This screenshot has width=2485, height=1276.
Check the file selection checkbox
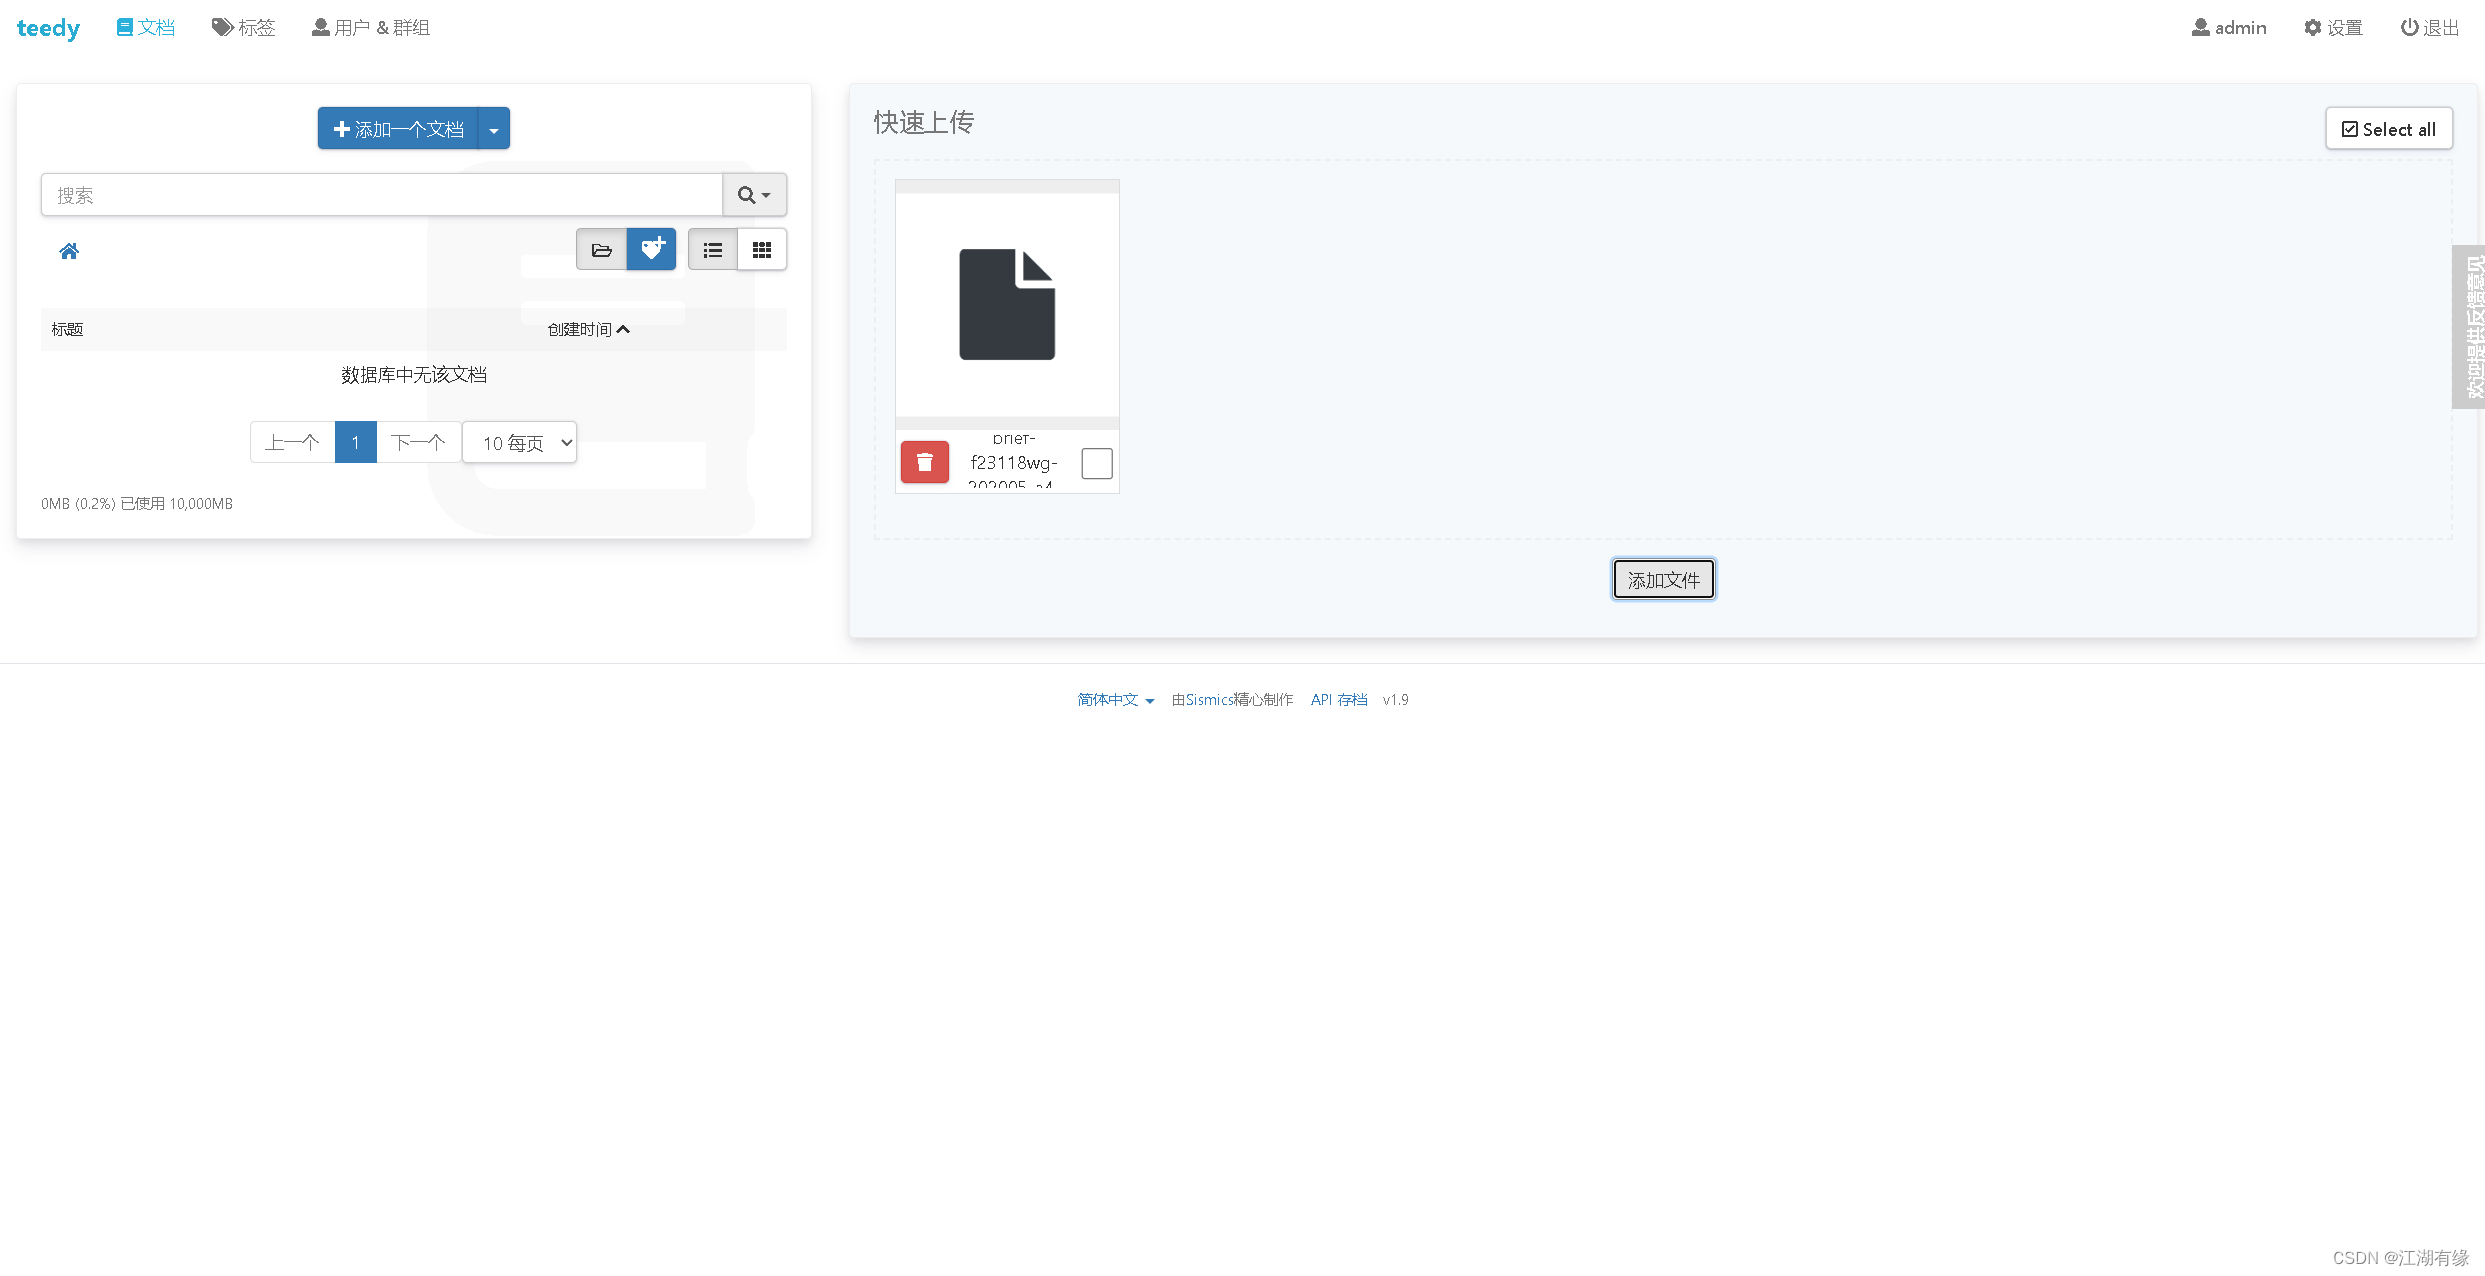(1097, 462)
